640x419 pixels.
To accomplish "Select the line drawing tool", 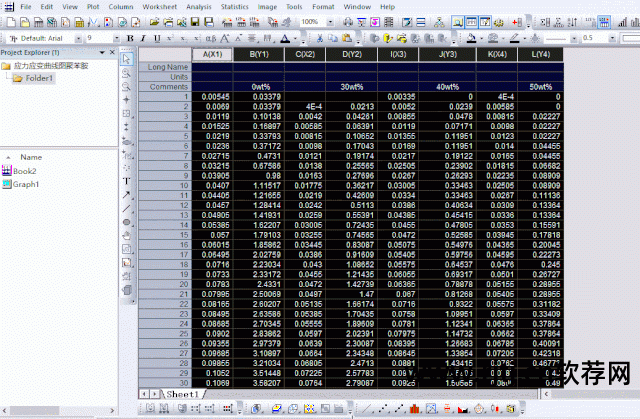I will click(x=127, y=208).
